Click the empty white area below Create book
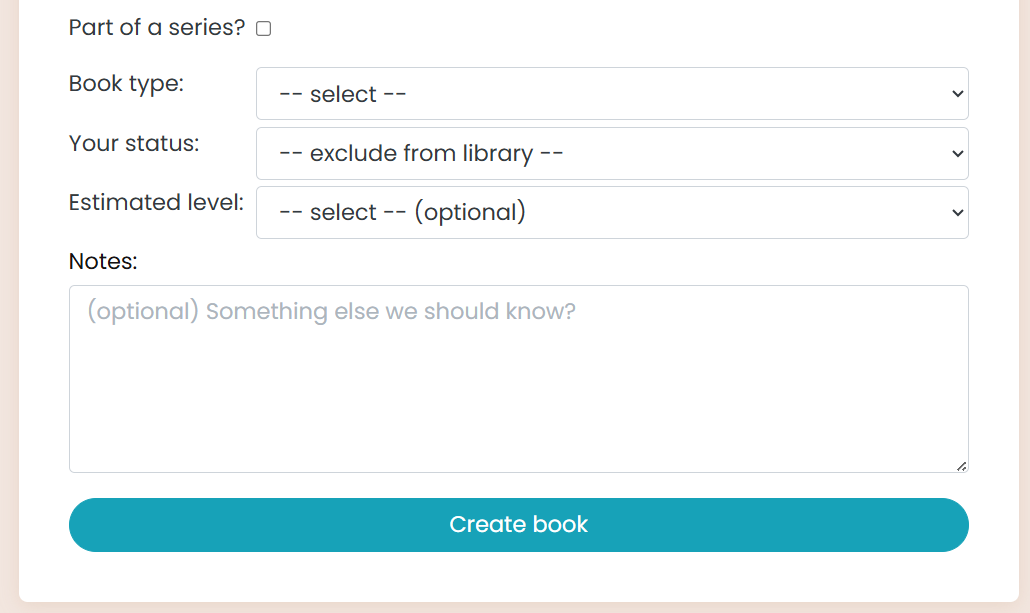This screenshot has width=1030, height=613. (x=519, y=577)
